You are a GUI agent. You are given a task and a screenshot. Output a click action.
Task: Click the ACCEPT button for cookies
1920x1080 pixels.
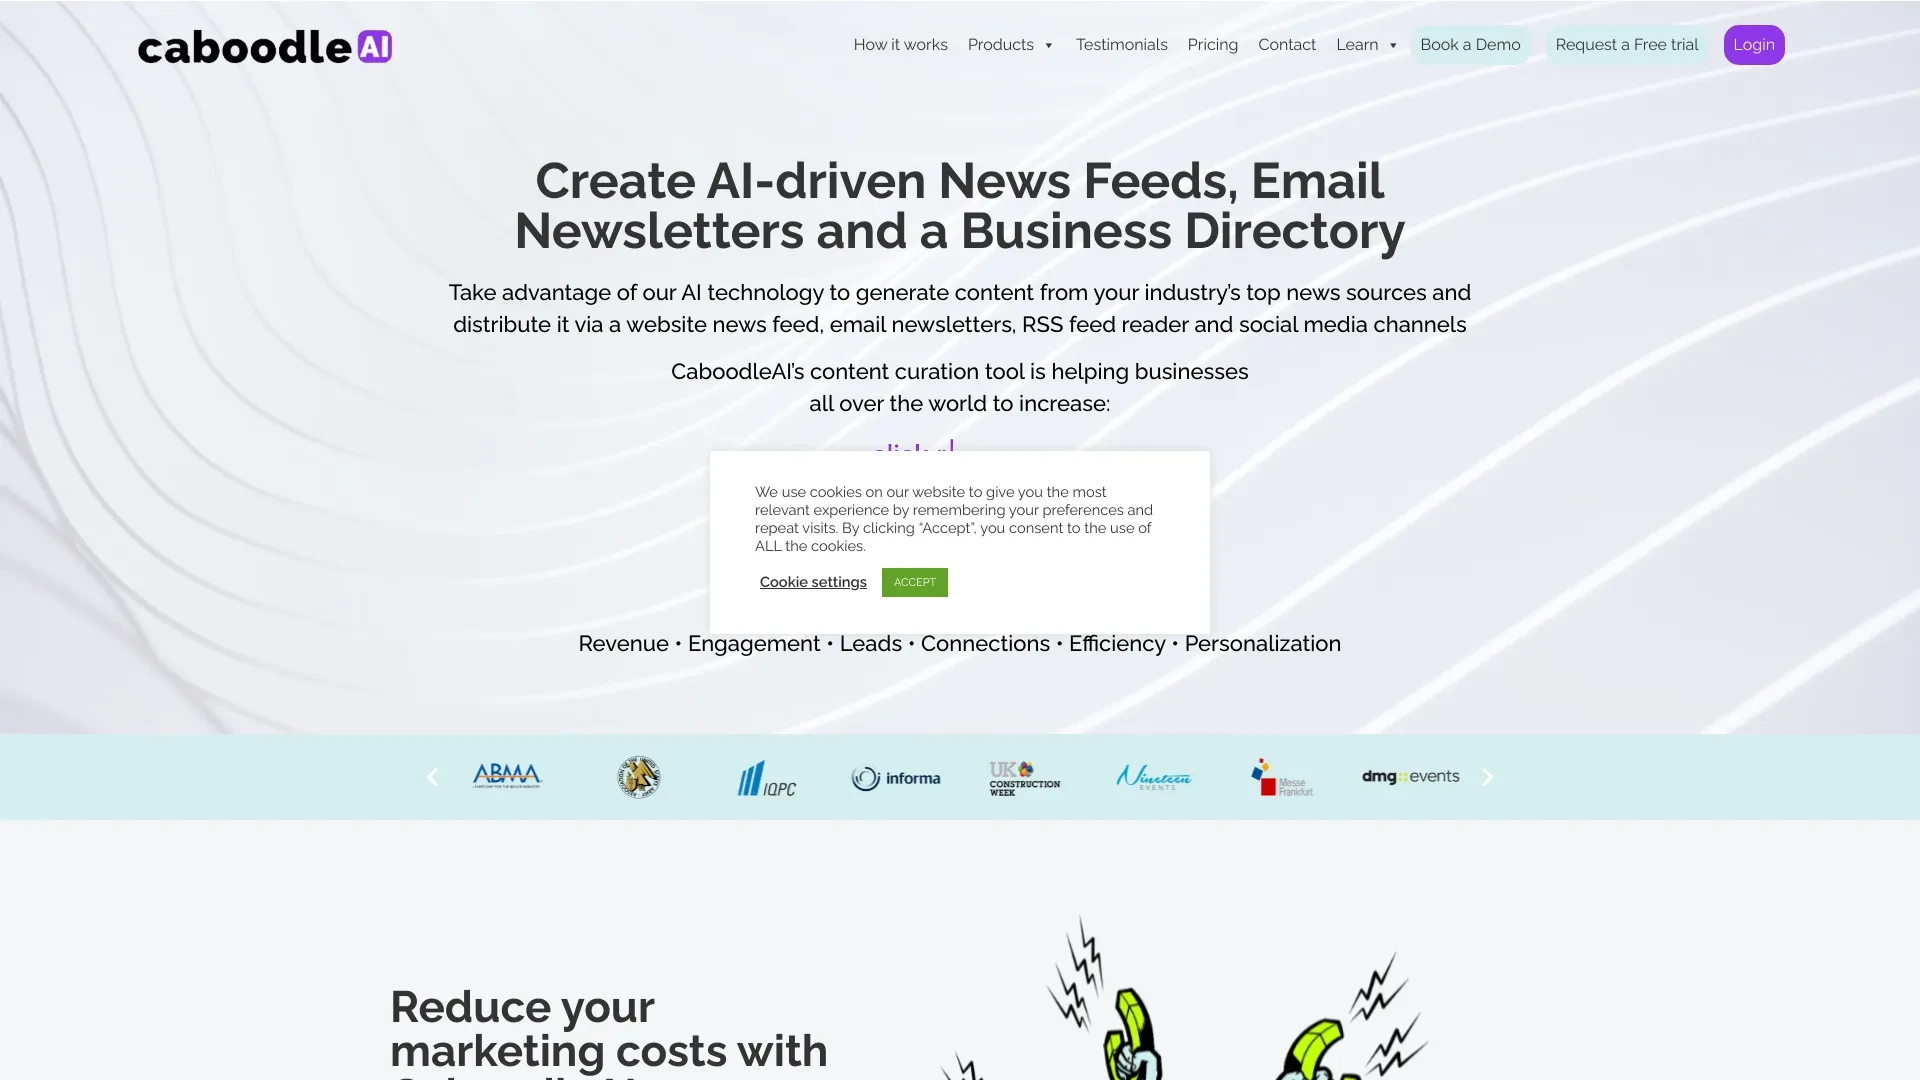914,582
